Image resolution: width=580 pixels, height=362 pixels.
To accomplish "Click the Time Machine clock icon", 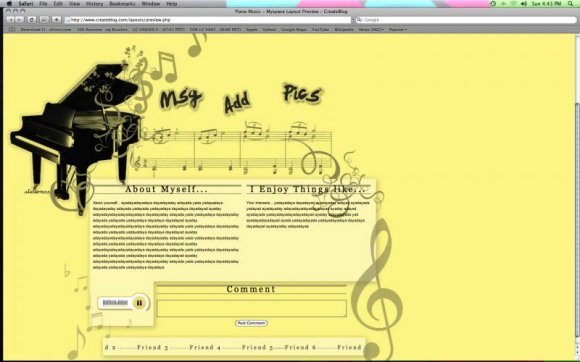I will tap(493, 4).
